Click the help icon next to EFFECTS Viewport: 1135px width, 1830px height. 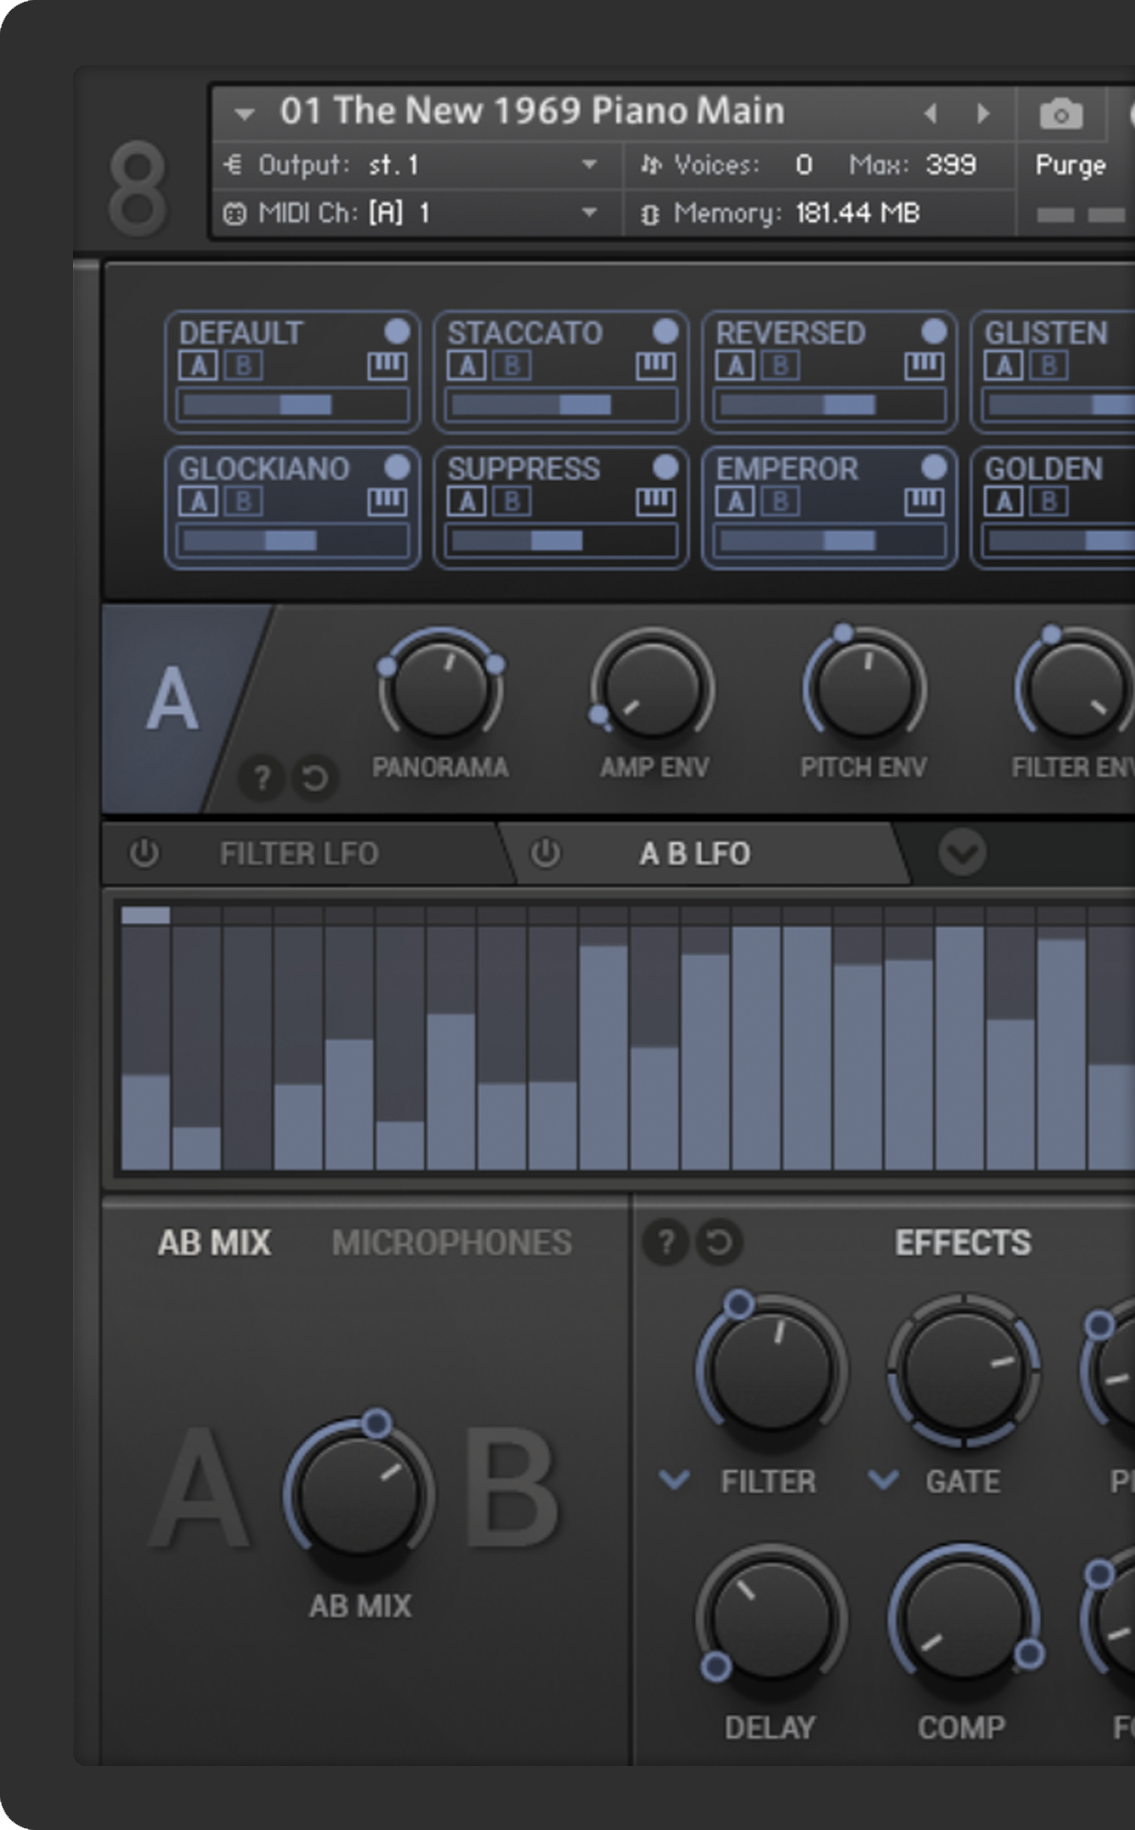point(666,1242)
